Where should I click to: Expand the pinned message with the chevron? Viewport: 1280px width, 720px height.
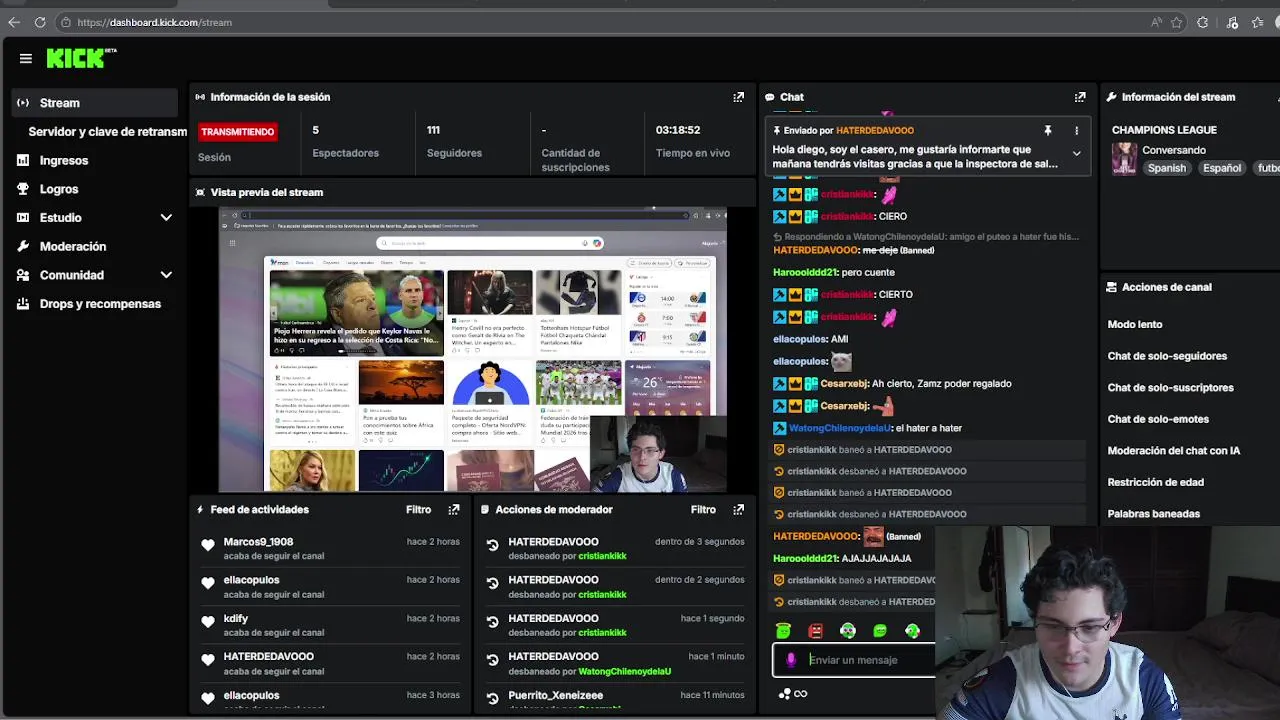coord(1076,154)
